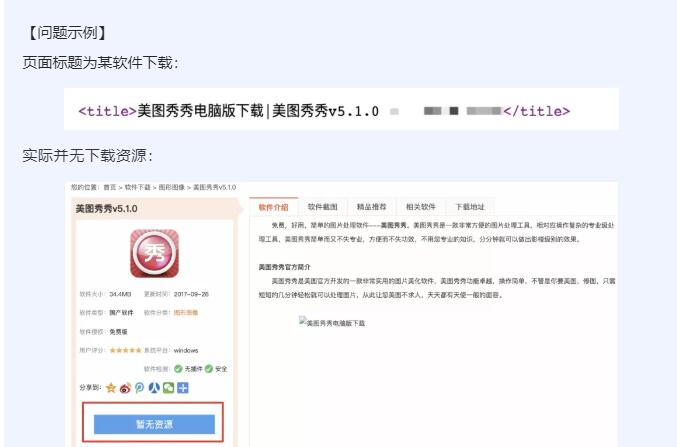Share via the QZone star icon
This screenshot has height=447, width=677.
(111, 388)
